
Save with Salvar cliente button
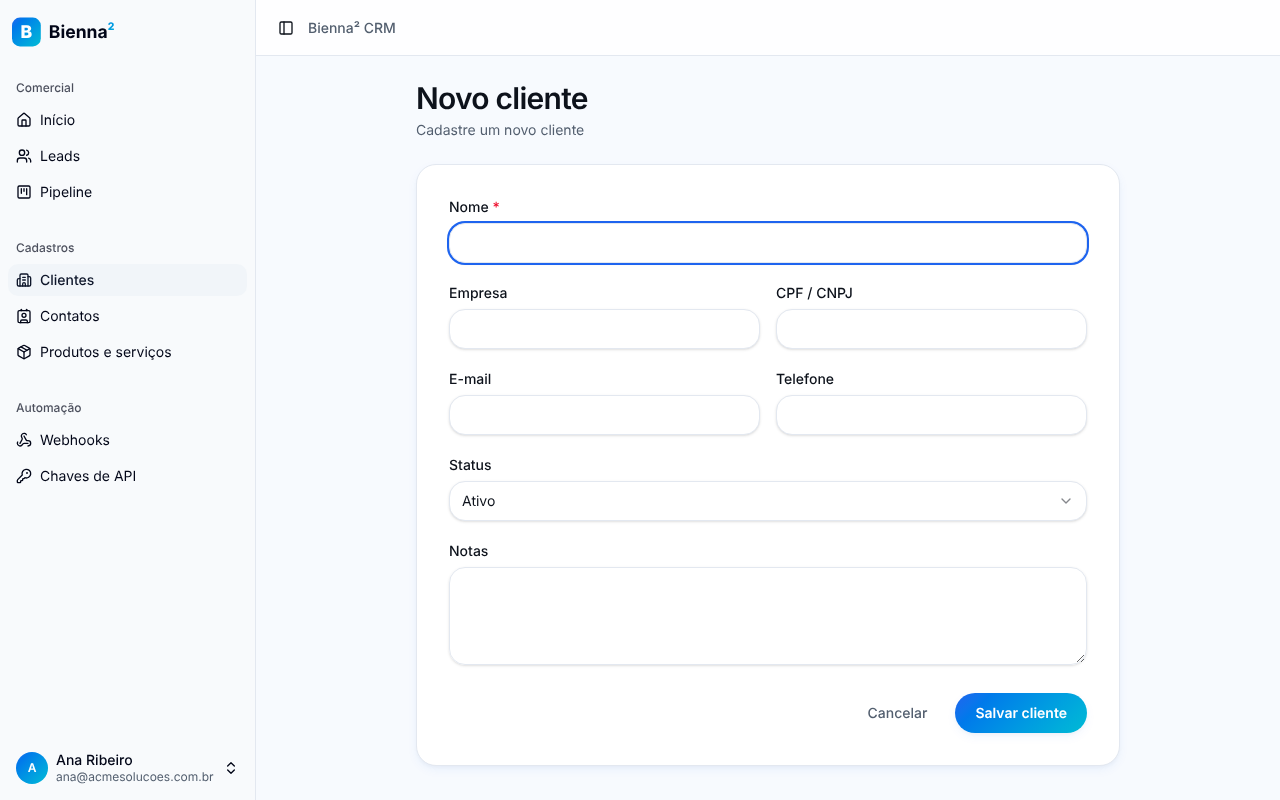click(x=1021, y=713)
